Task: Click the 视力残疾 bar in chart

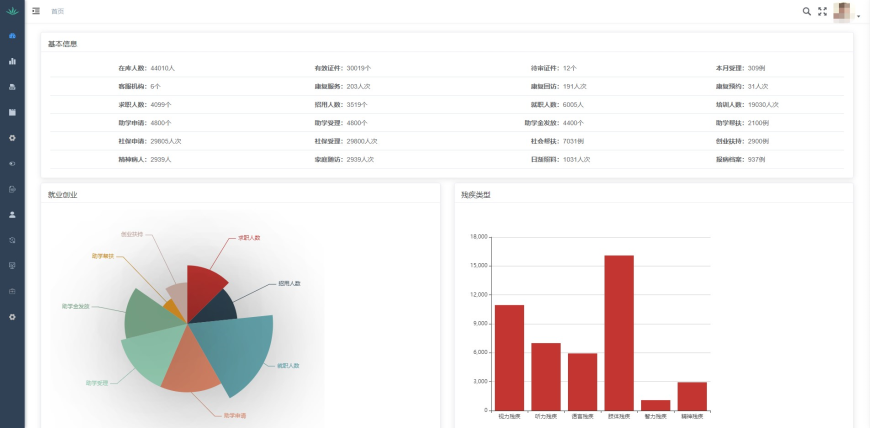Action: (509, 357)
